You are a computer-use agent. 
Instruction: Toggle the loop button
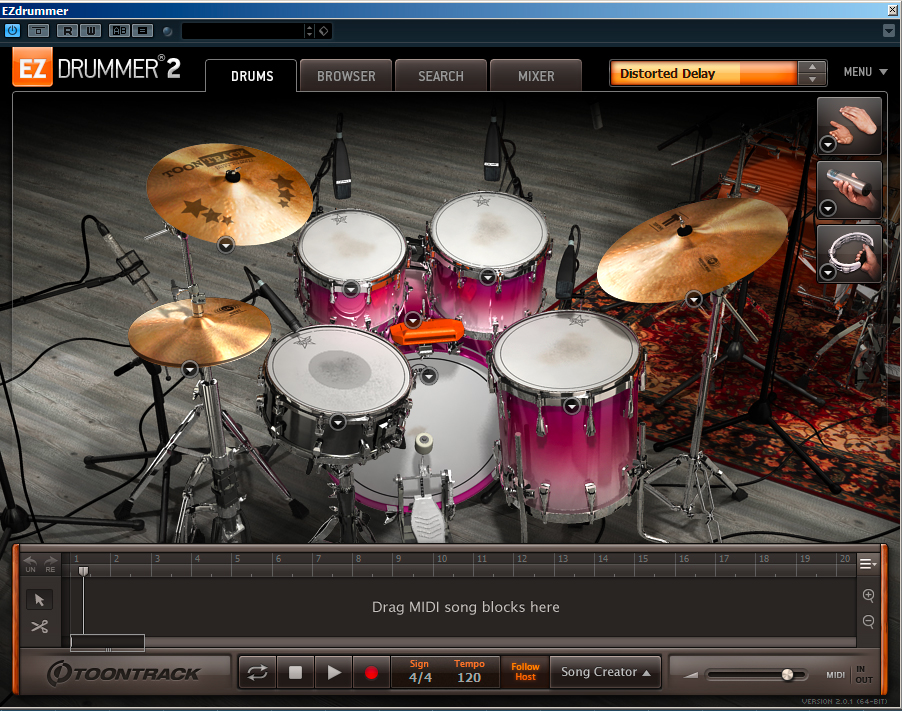(x=257, y=672)
